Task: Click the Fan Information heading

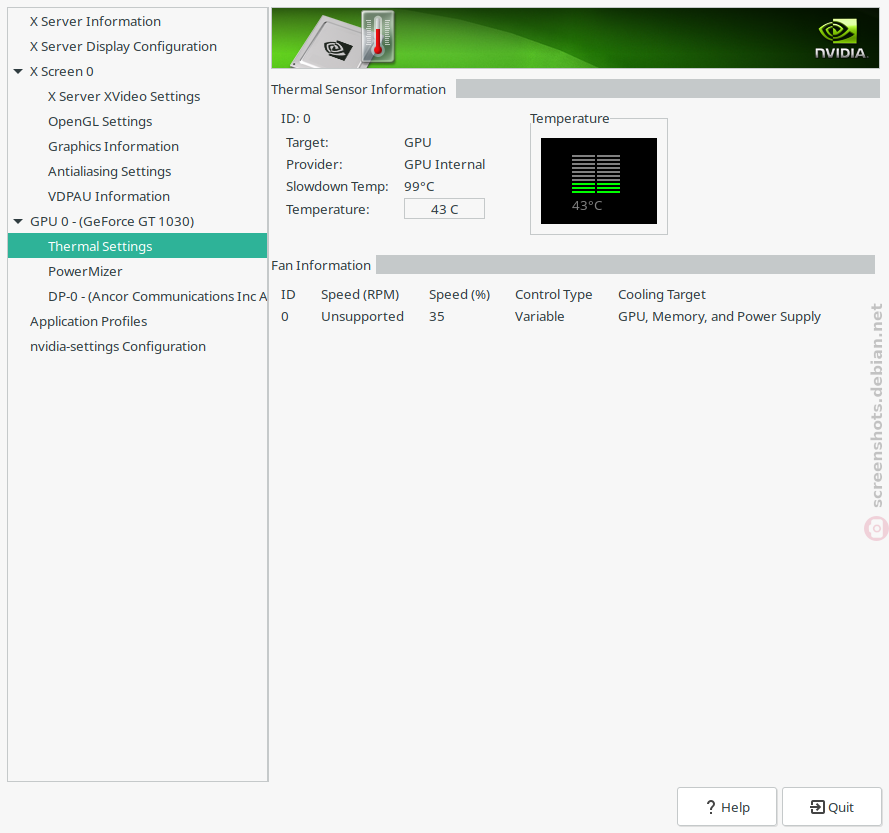Action: [321, 265]
